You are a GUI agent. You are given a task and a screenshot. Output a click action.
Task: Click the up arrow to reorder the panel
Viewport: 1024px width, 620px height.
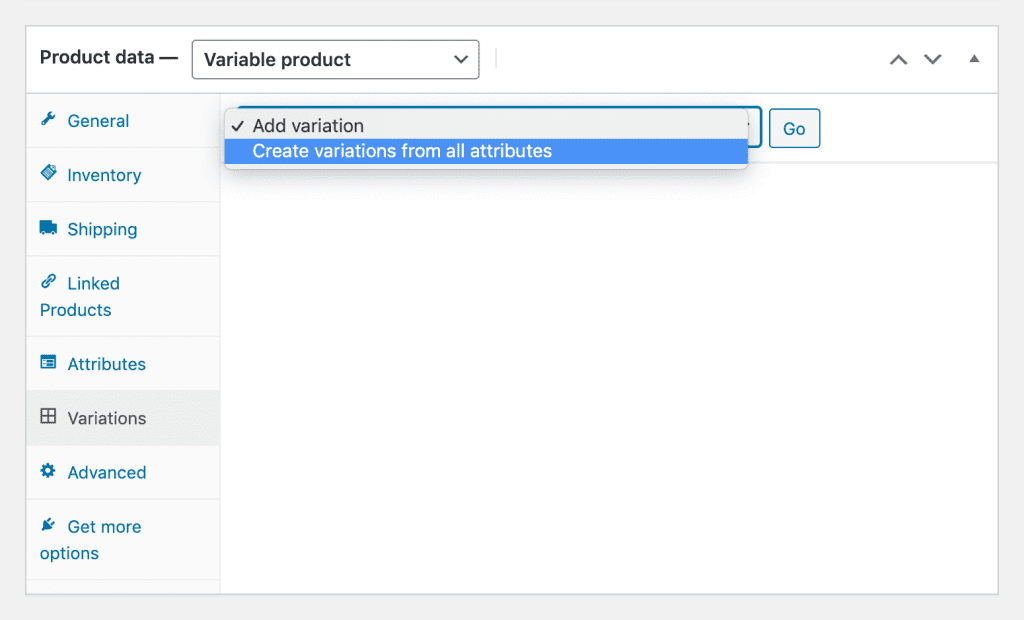coord(897,59)
